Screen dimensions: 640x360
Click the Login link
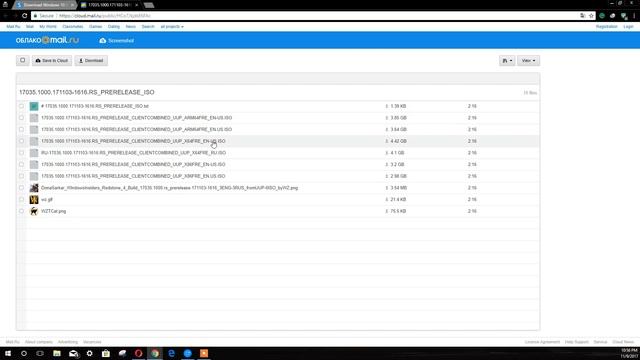coord(629,27)
